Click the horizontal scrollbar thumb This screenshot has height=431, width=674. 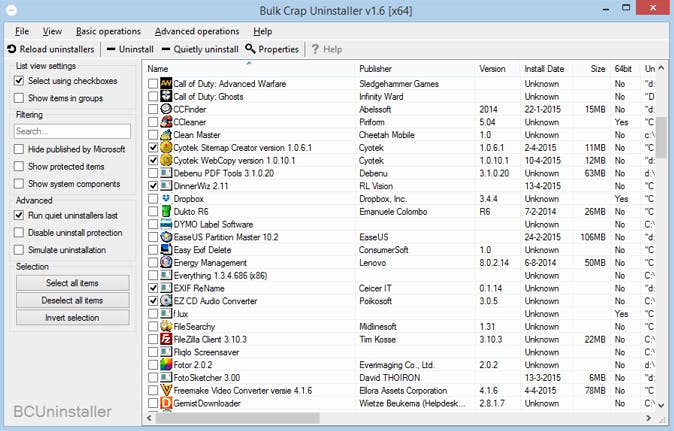point(237,418)
